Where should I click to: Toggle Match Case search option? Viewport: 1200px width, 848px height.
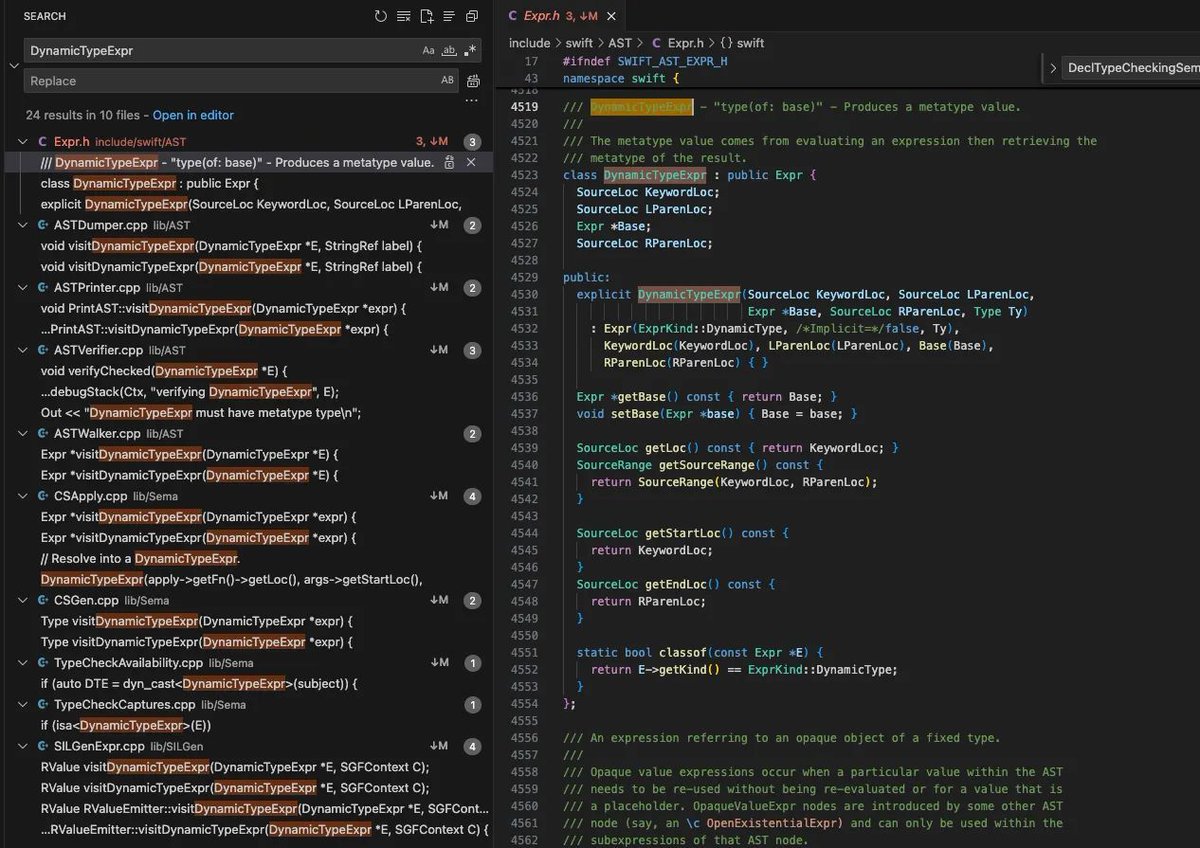pyautogui.click(x=429, y=50)
